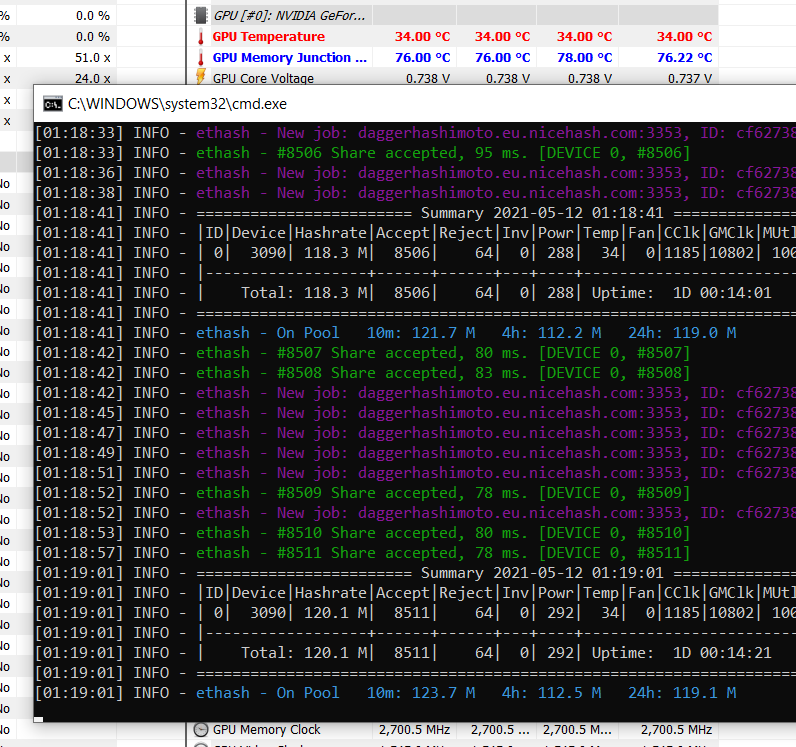This screenshot has width=796, height=747.
Task: Click the GPU Core Voltage lightning icon
Action: (x=201, y=77)
